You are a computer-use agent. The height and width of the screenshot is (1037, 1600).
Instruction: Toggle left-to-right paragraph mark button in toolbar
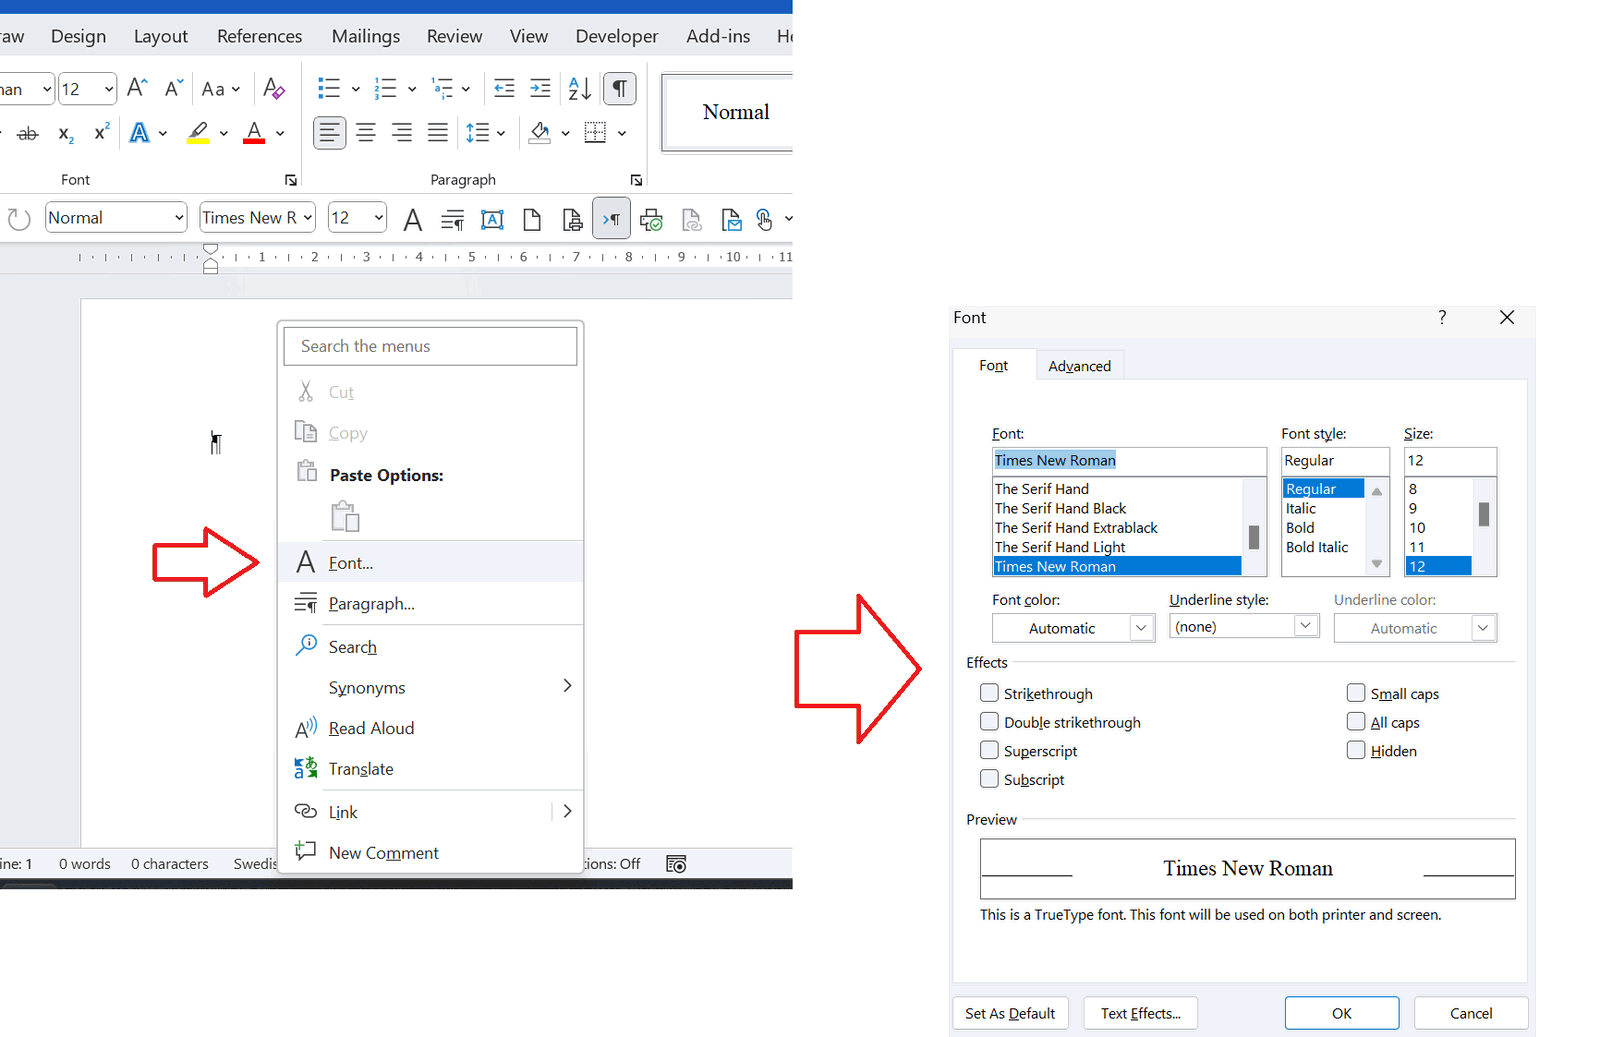pos(611,219)
